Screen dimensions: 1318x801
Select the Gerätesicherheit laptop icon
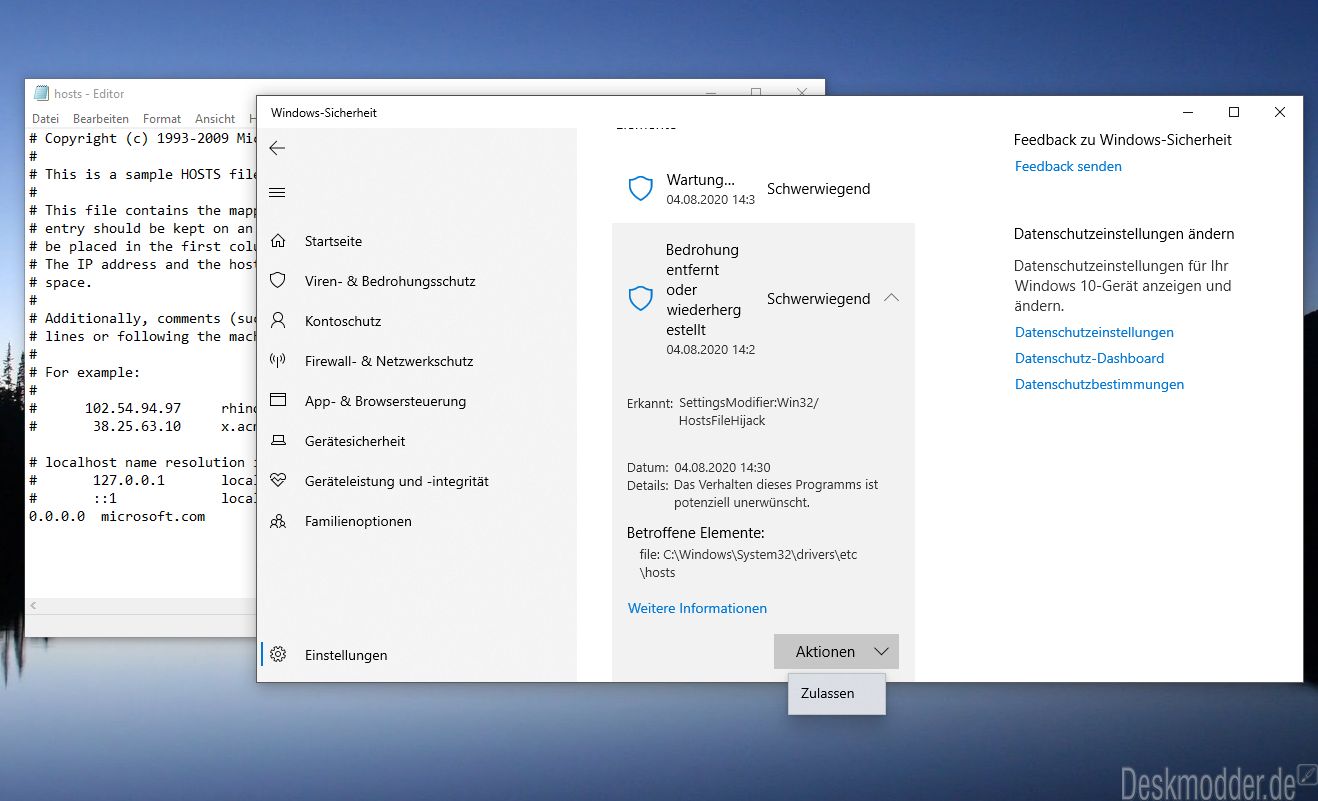pos(278,441)
